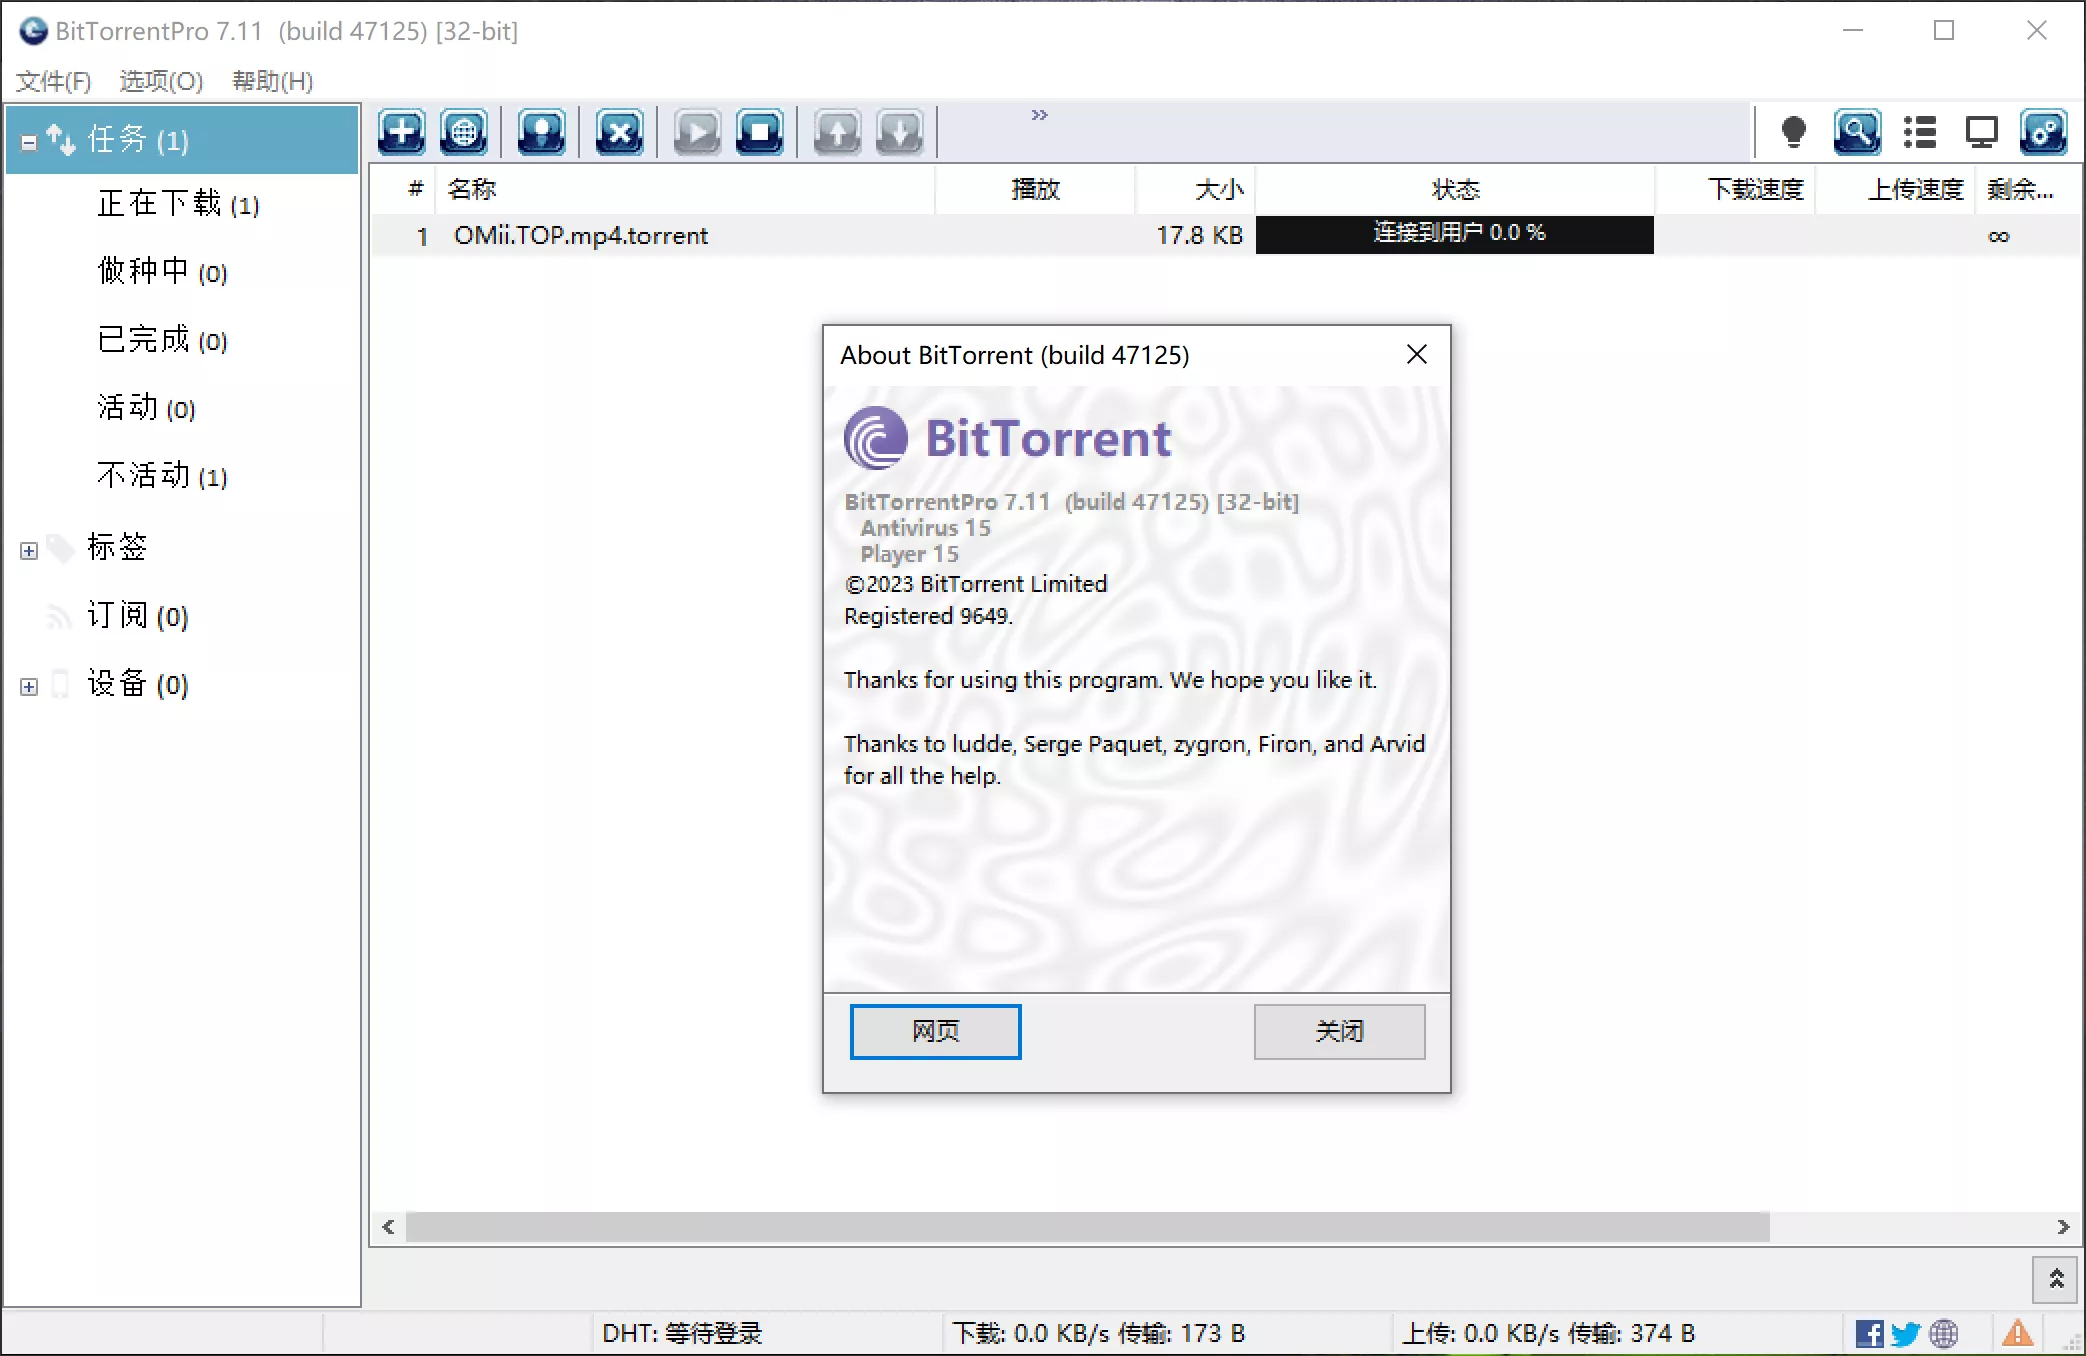Click the Add Torrent plus icon

pos(402,132)
